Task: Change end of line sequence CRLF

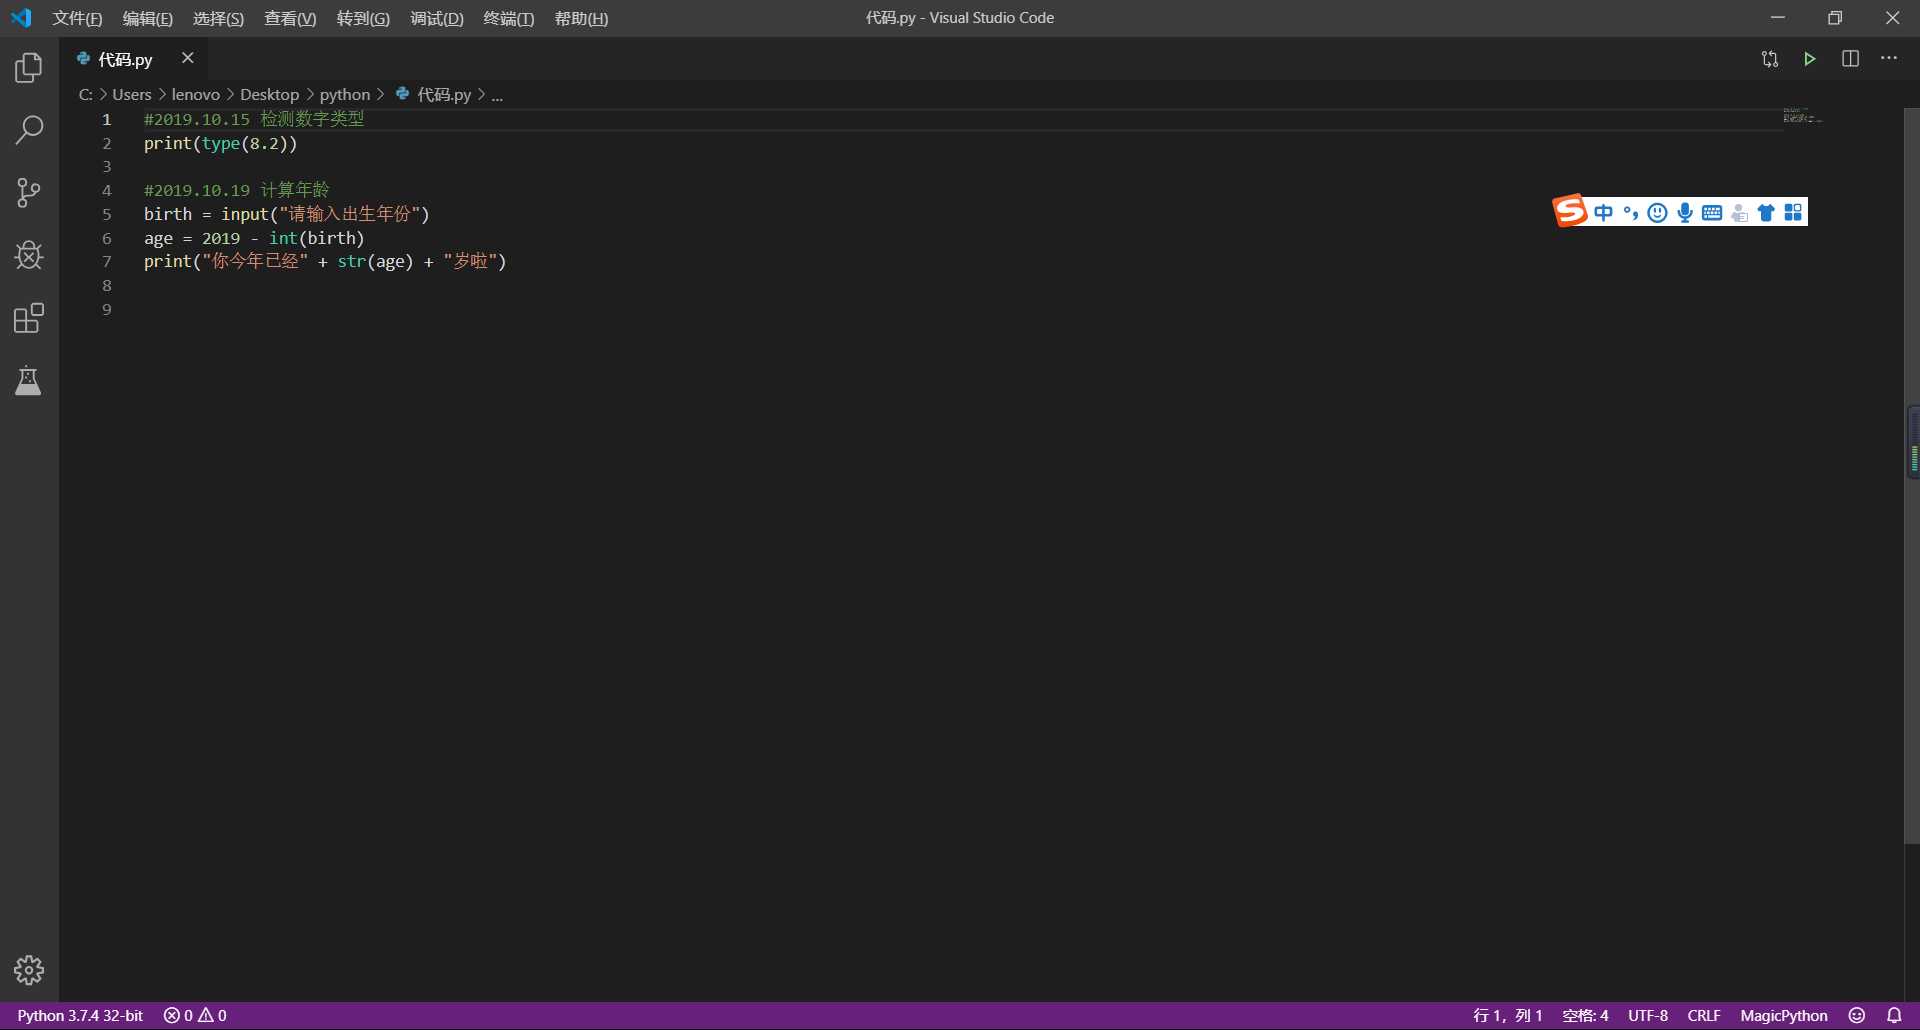Action: [x=1704, y=1015]
